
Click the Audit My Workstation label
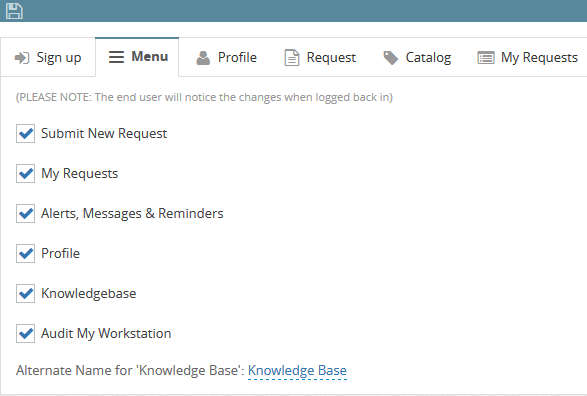click(106, 333)
